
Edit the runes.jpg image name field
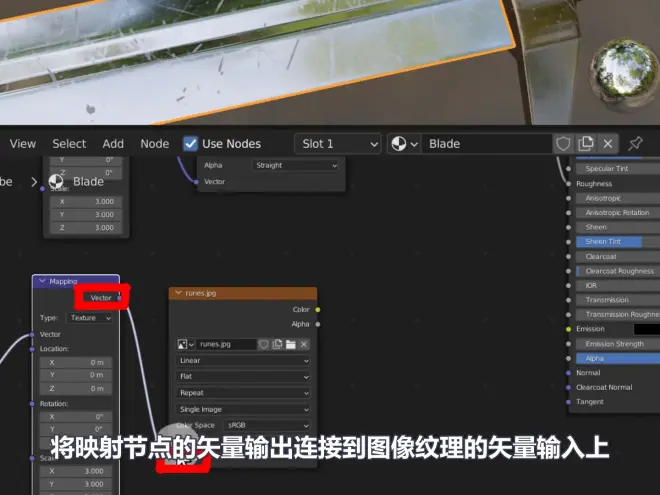coord(226,344)
